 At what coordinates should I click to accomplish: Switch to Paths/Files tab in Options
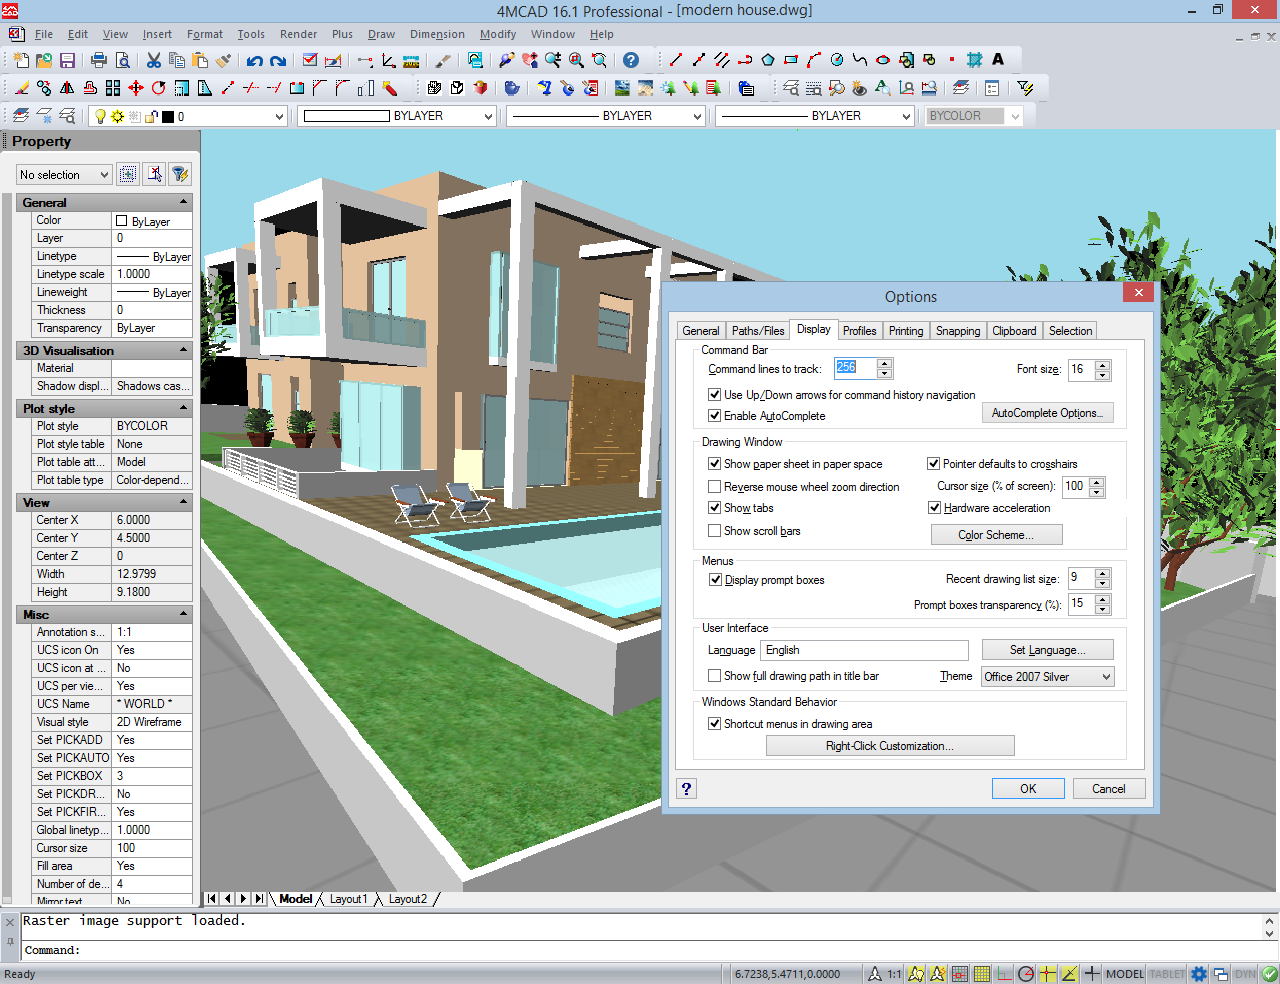[758, 331]
